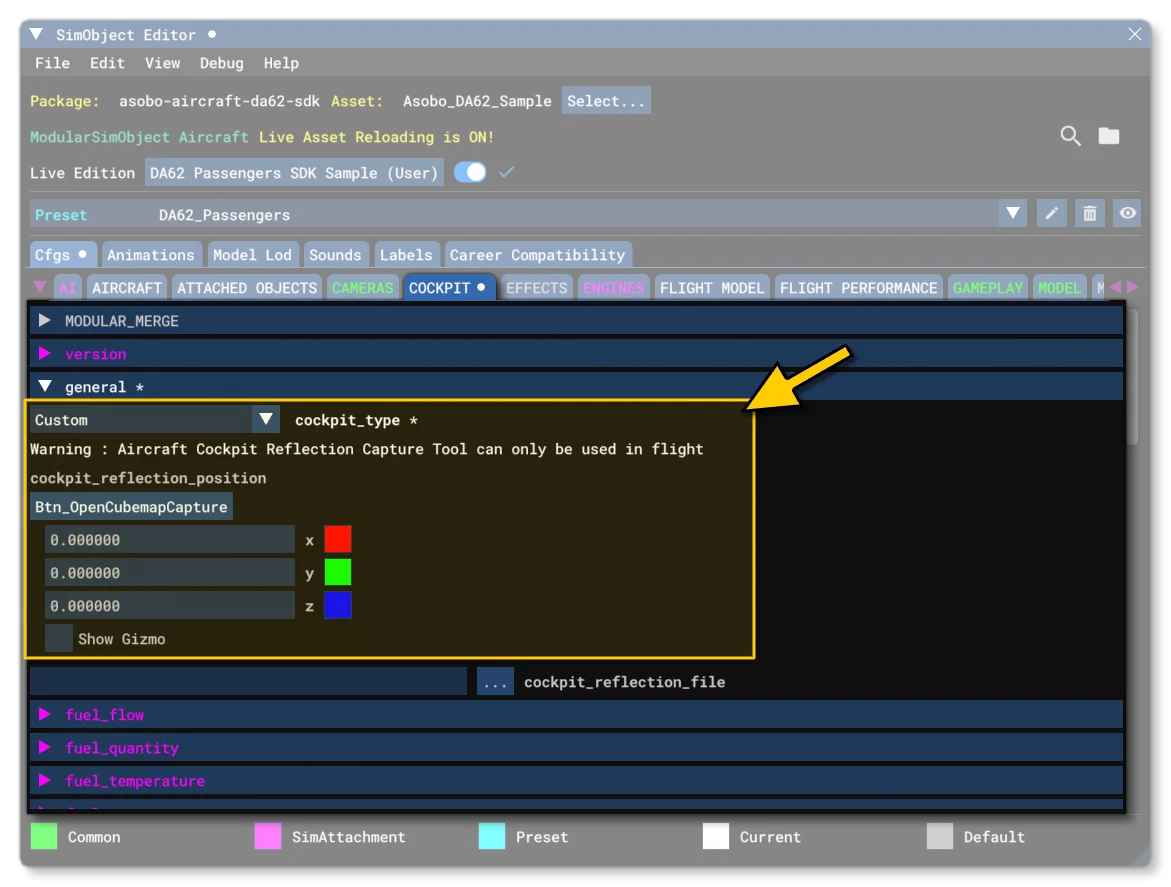The image size is (1171, 887).
Task: Delete preset with the trash icon
Action: tap(1090, 214)
